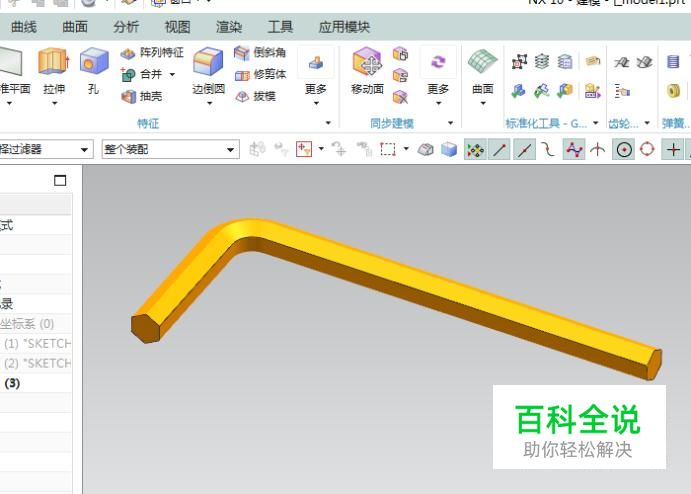Open the 渲染 tab
The height and width of the screenshot is (494, 691).
(x=229, y=27)
